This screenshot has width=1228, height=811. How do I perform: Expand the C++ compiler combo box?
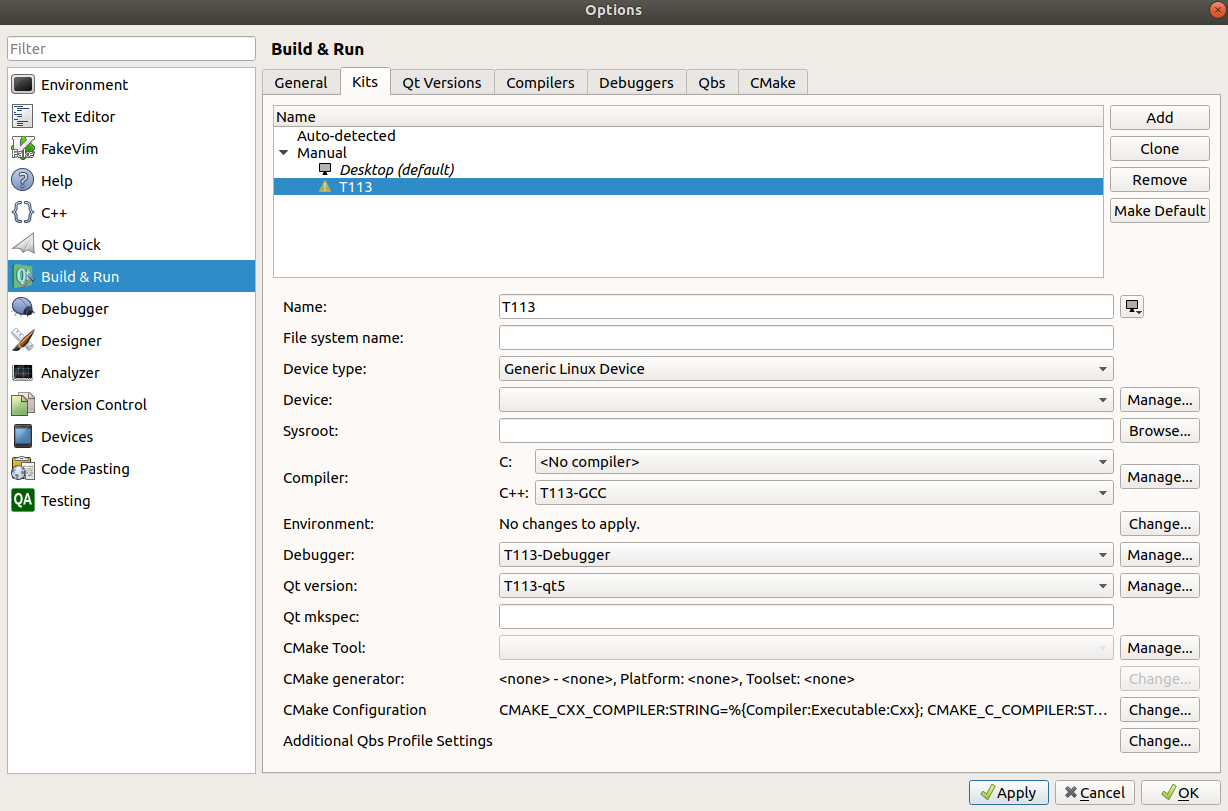pos(824,492)
